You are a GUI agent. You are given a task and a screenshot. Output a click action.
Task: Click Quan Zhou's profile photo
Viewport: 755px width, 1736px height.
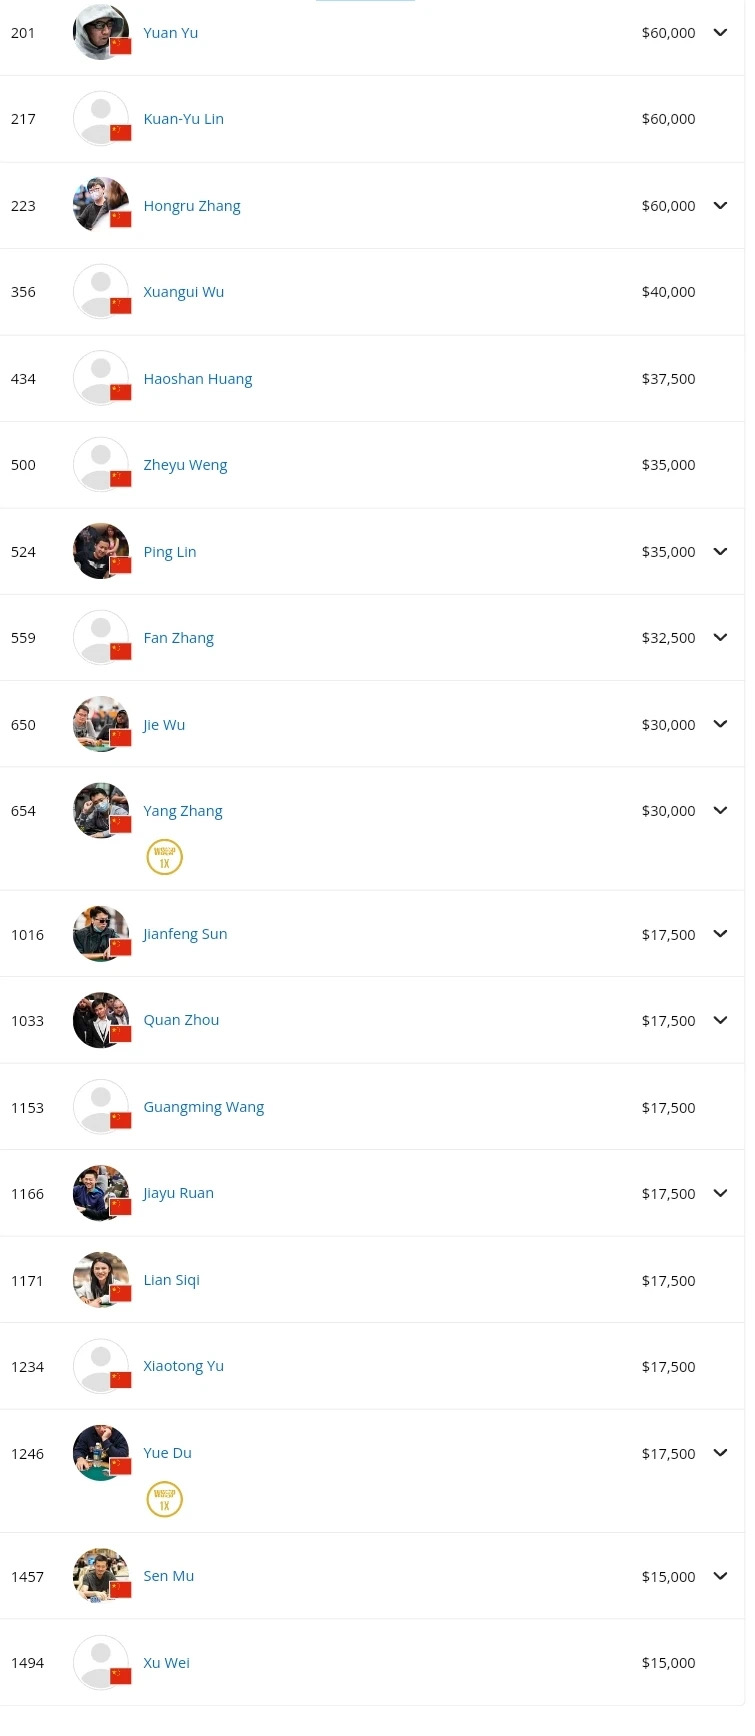click(x=99, y=1019)
